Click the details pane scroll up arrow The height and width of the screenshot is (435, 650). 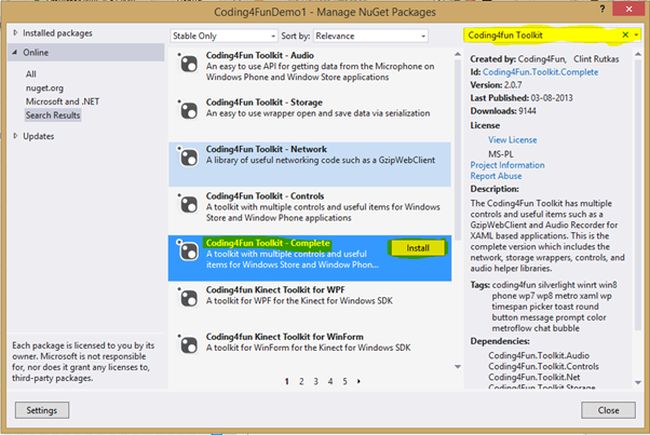click(x=638, y=54)
